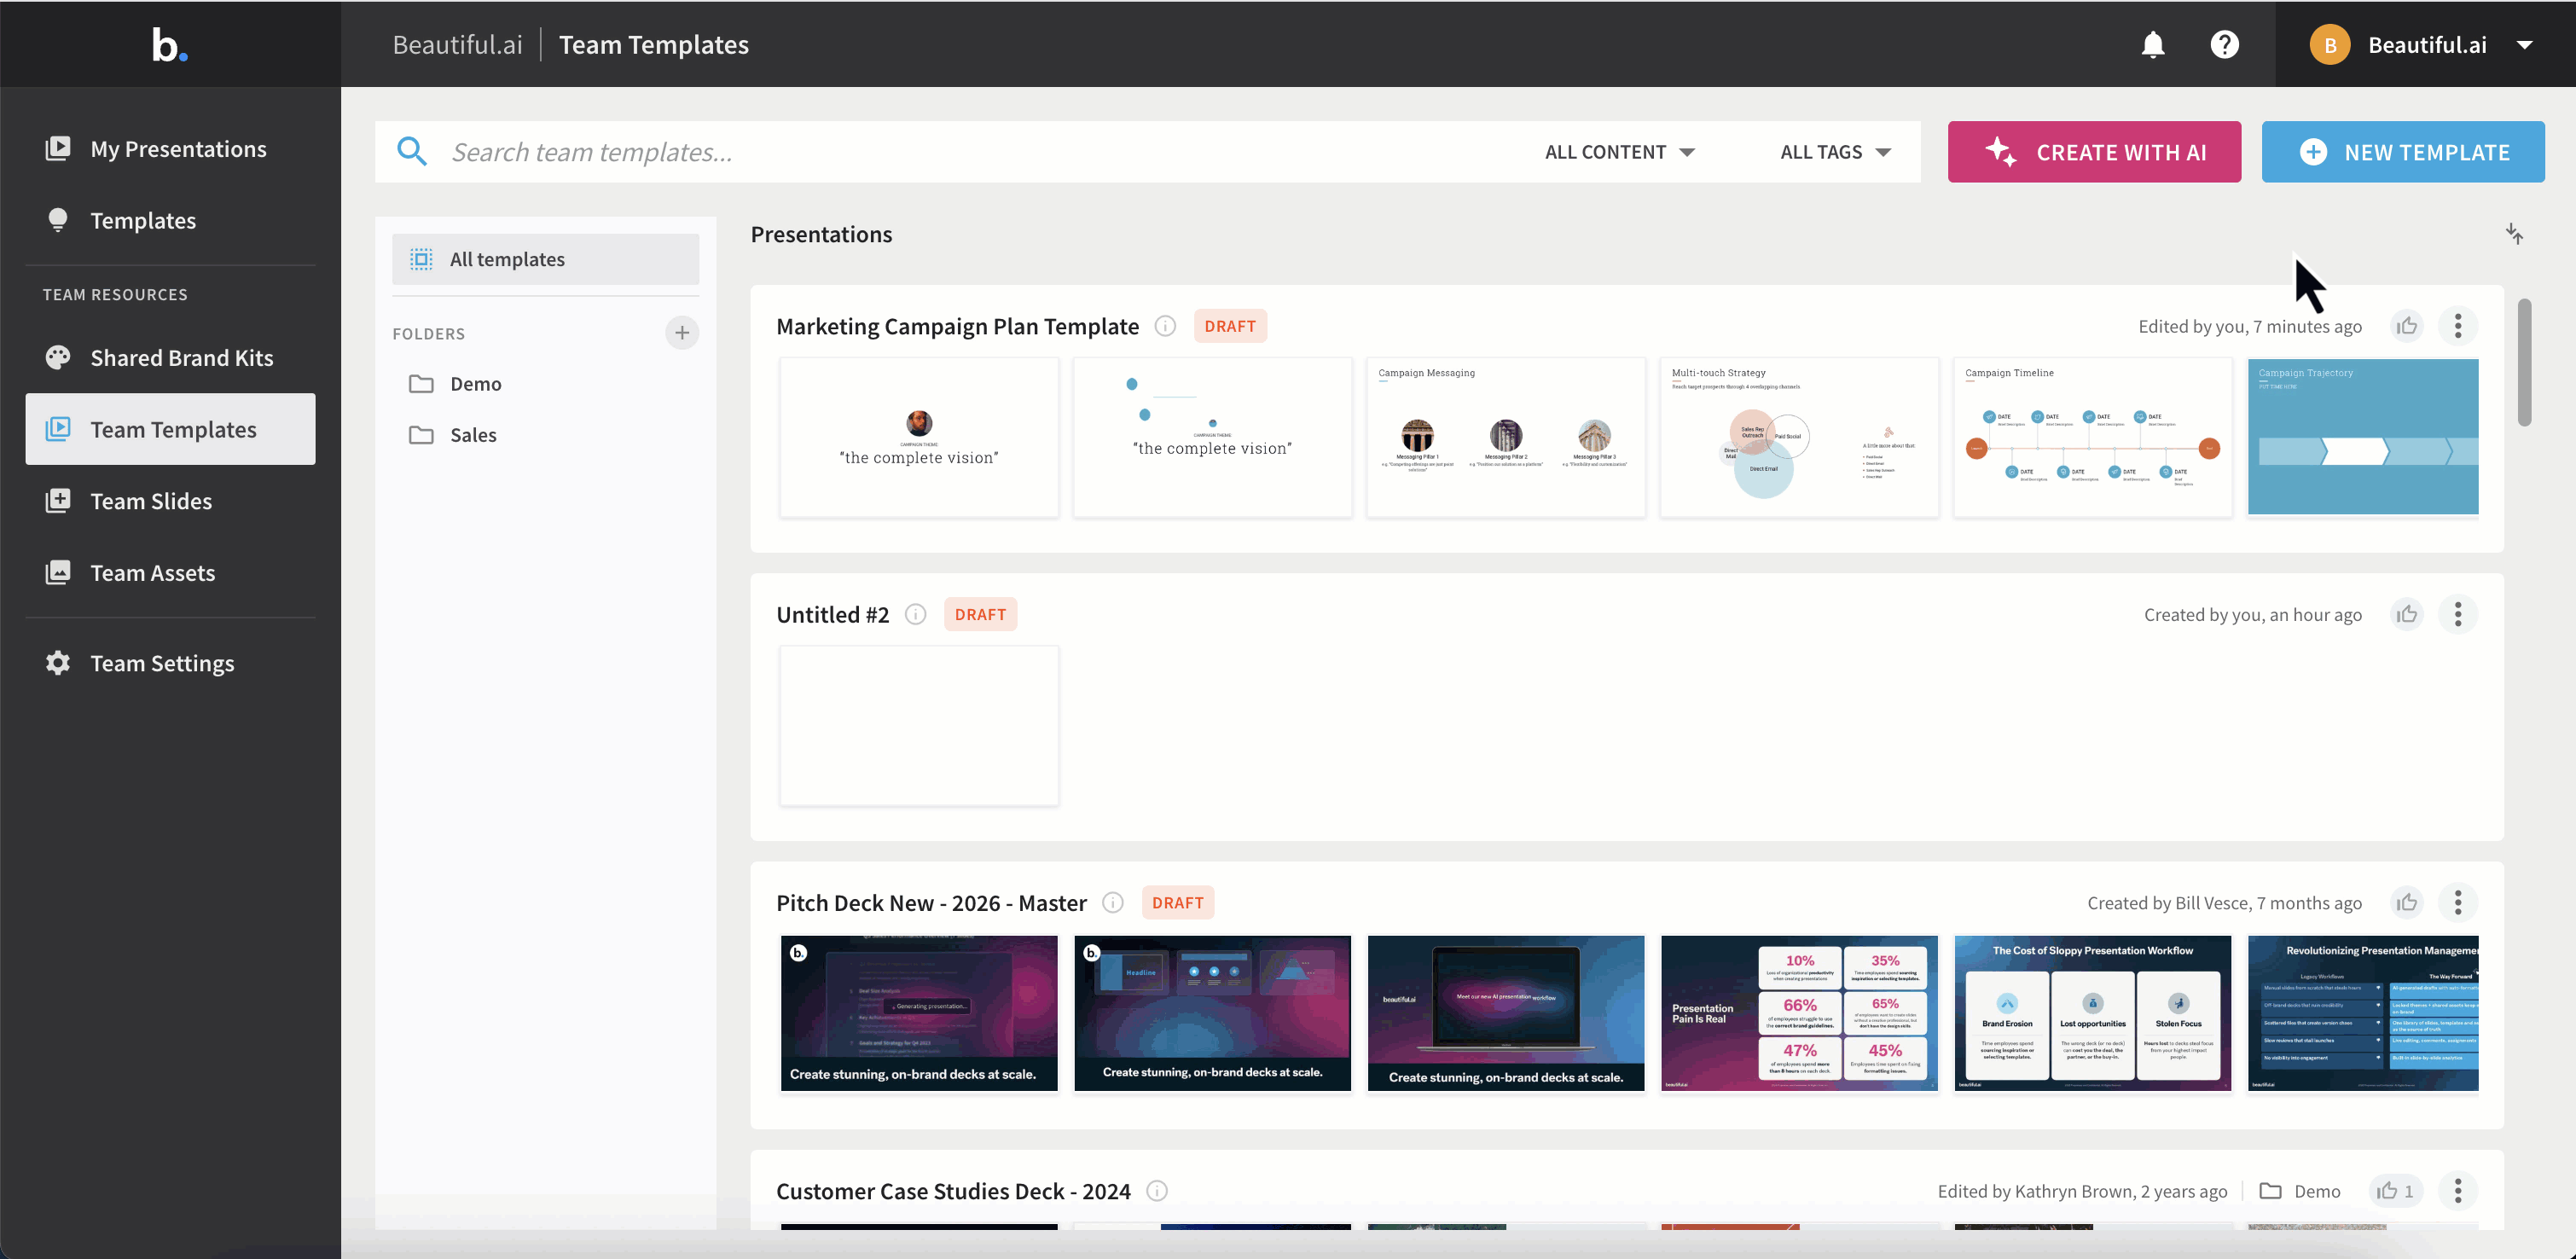2576x1259 pixels.
Task: Open more options for Untitled #2
Action: [x=2458, y=615]
